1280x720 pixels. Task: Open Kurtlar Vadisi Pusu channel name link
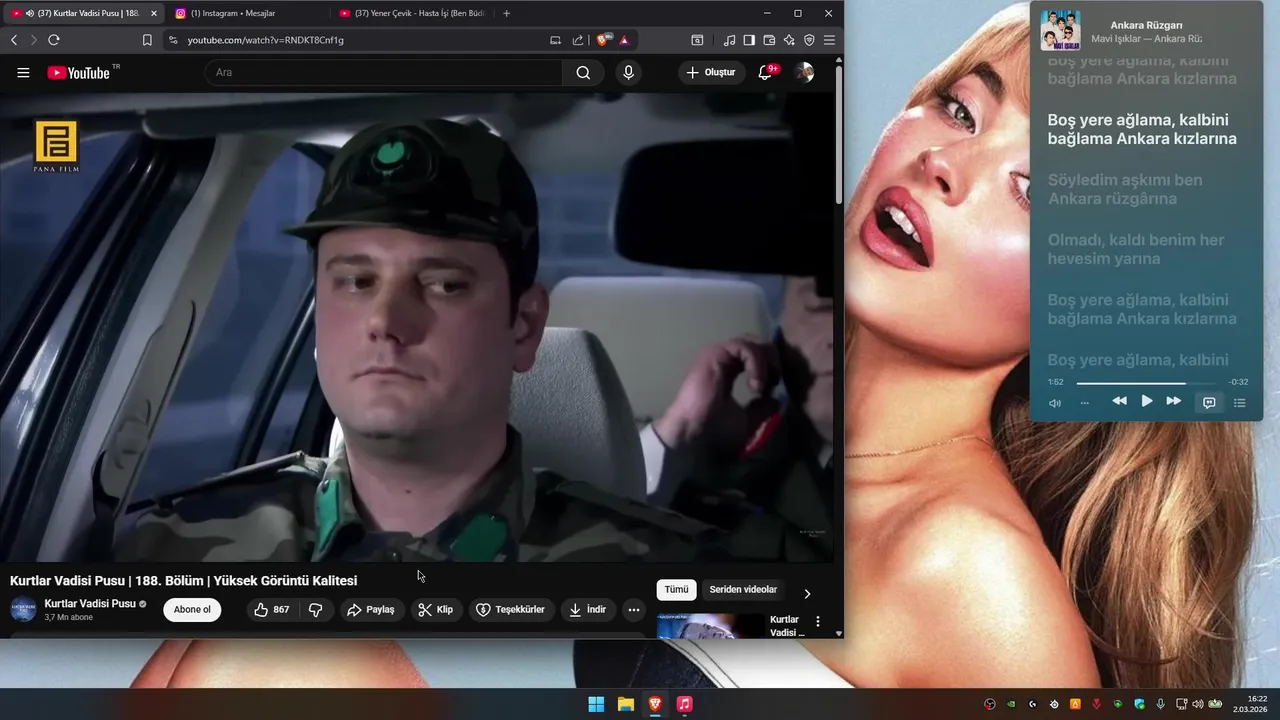90,604
